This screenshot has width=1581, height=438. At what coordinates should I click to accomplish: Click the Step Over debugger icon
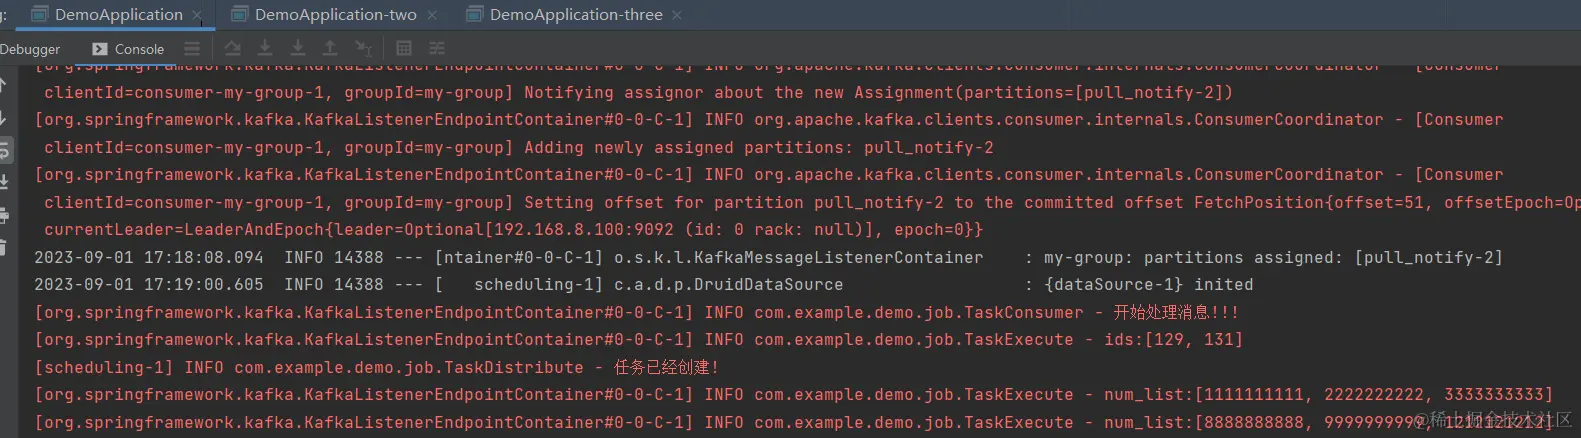[x=265, y=48]
